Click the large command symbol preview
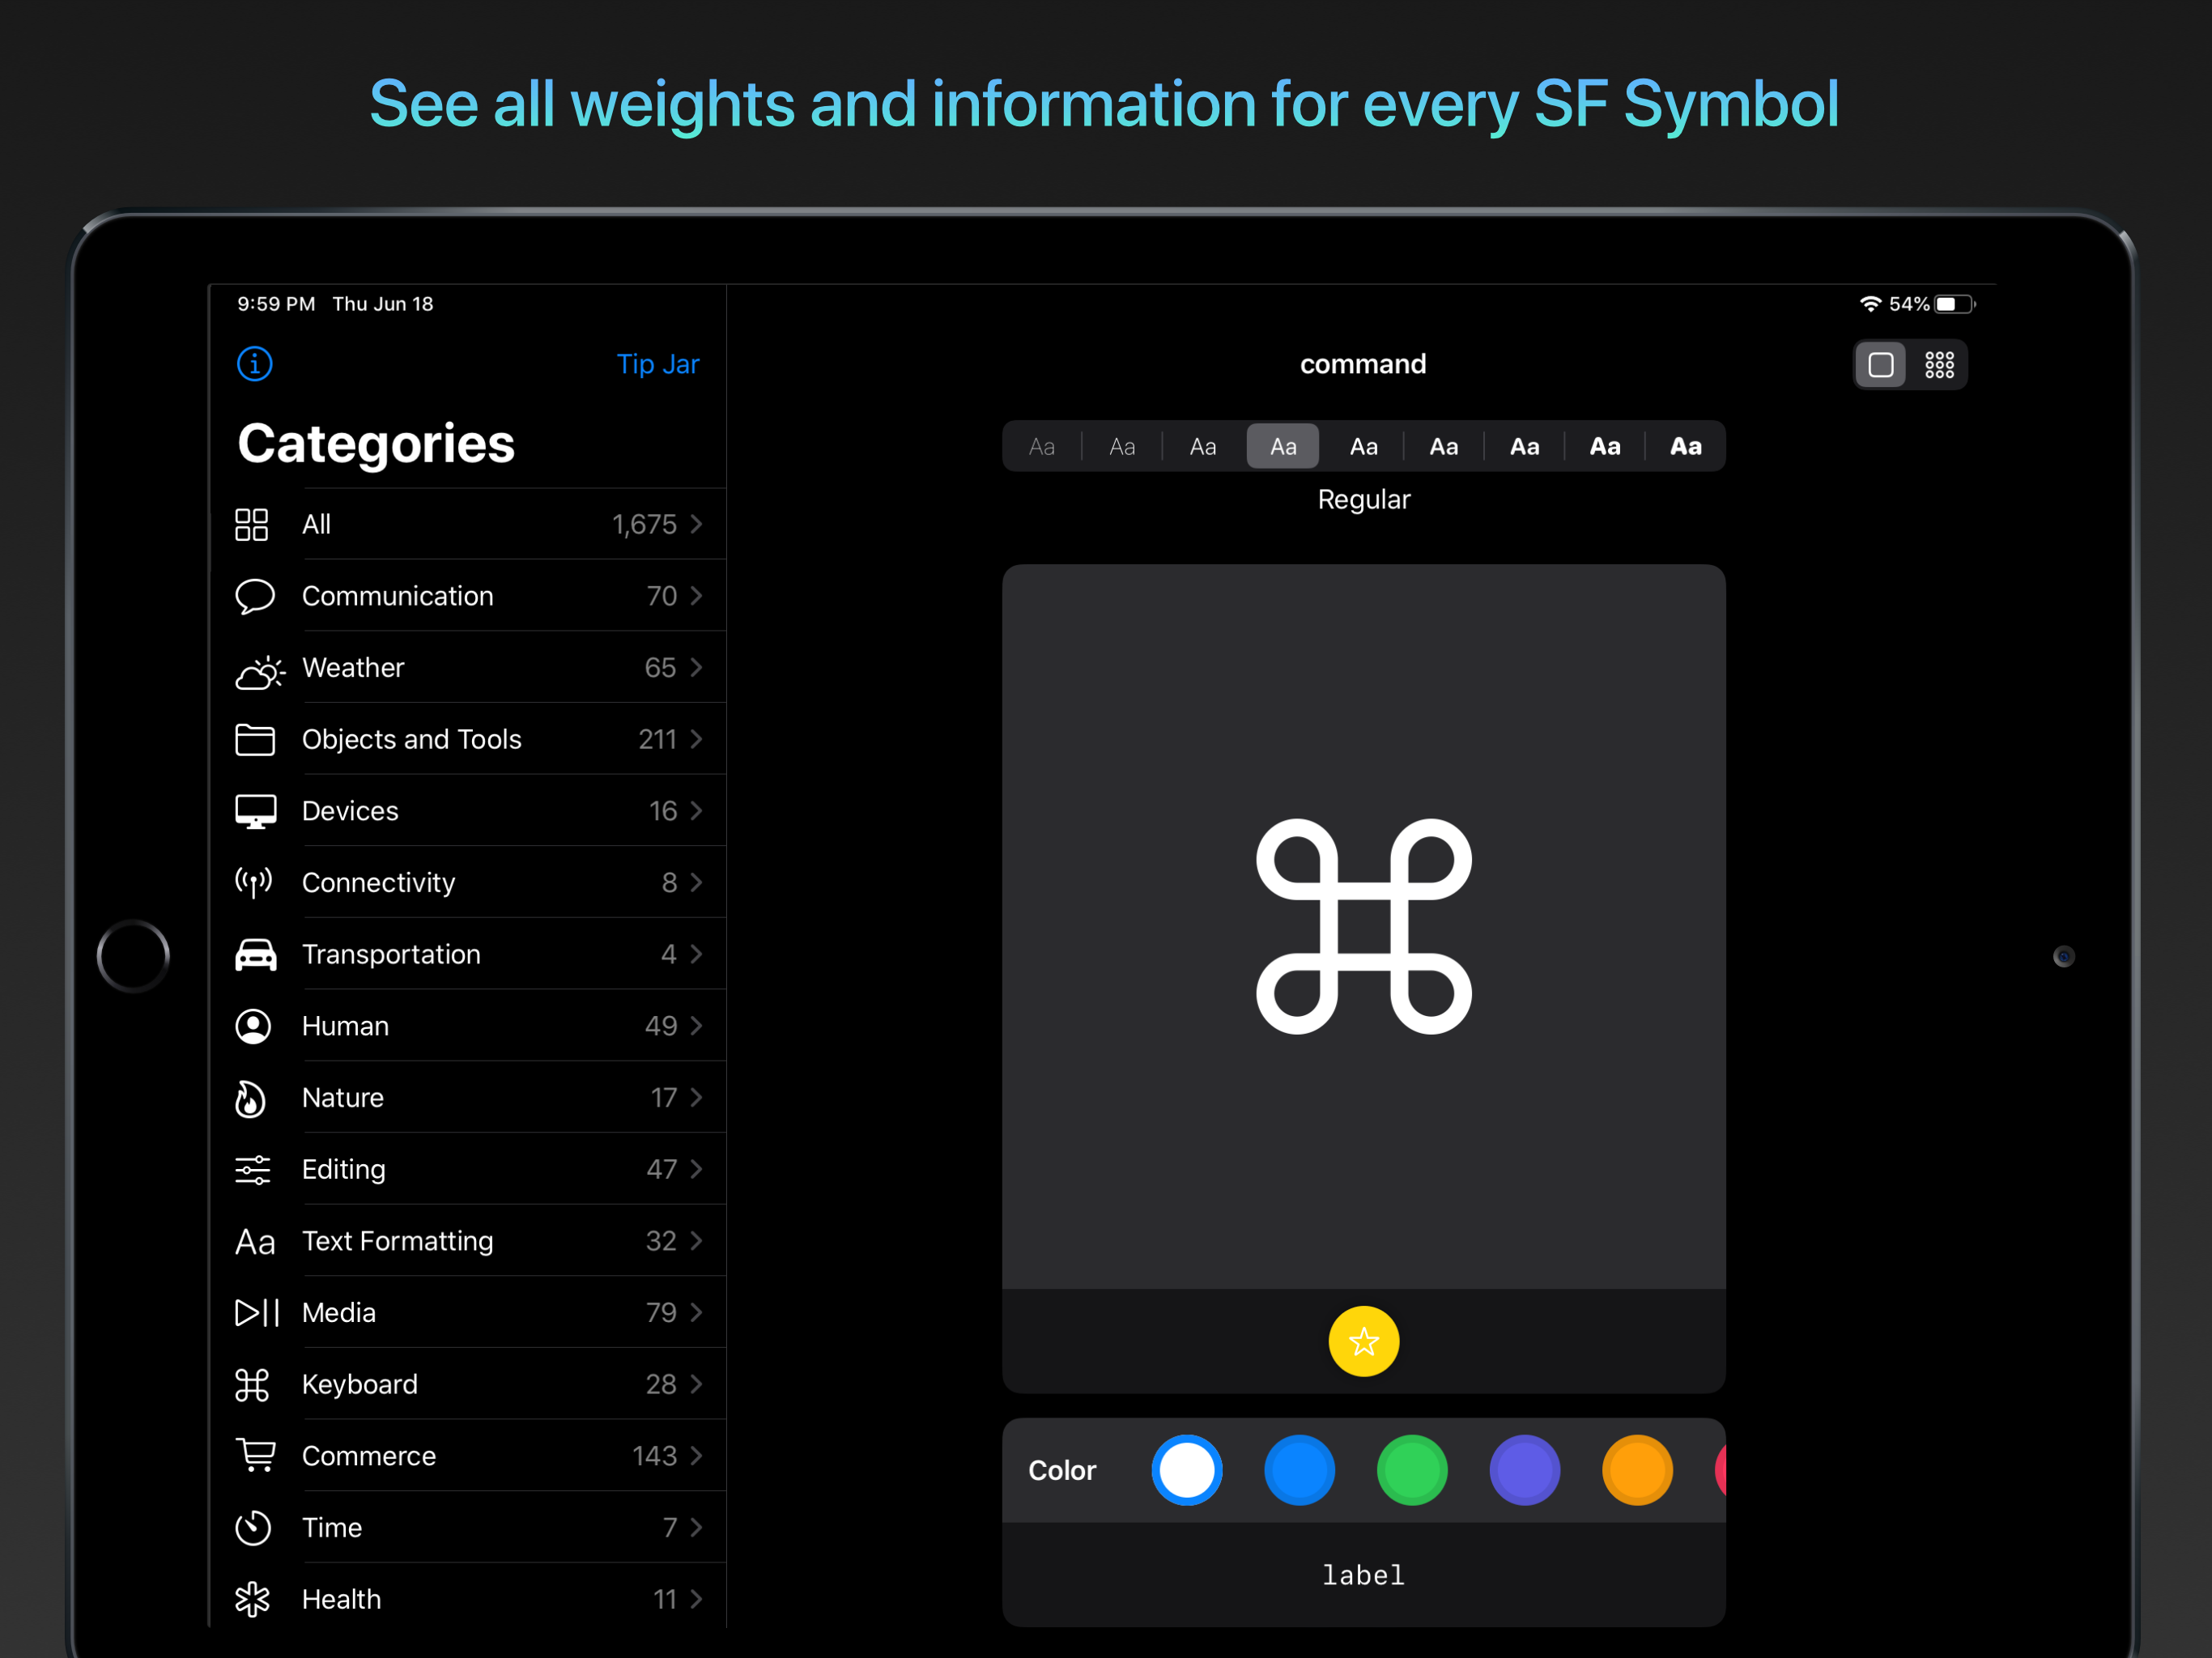 [1363, 926]
